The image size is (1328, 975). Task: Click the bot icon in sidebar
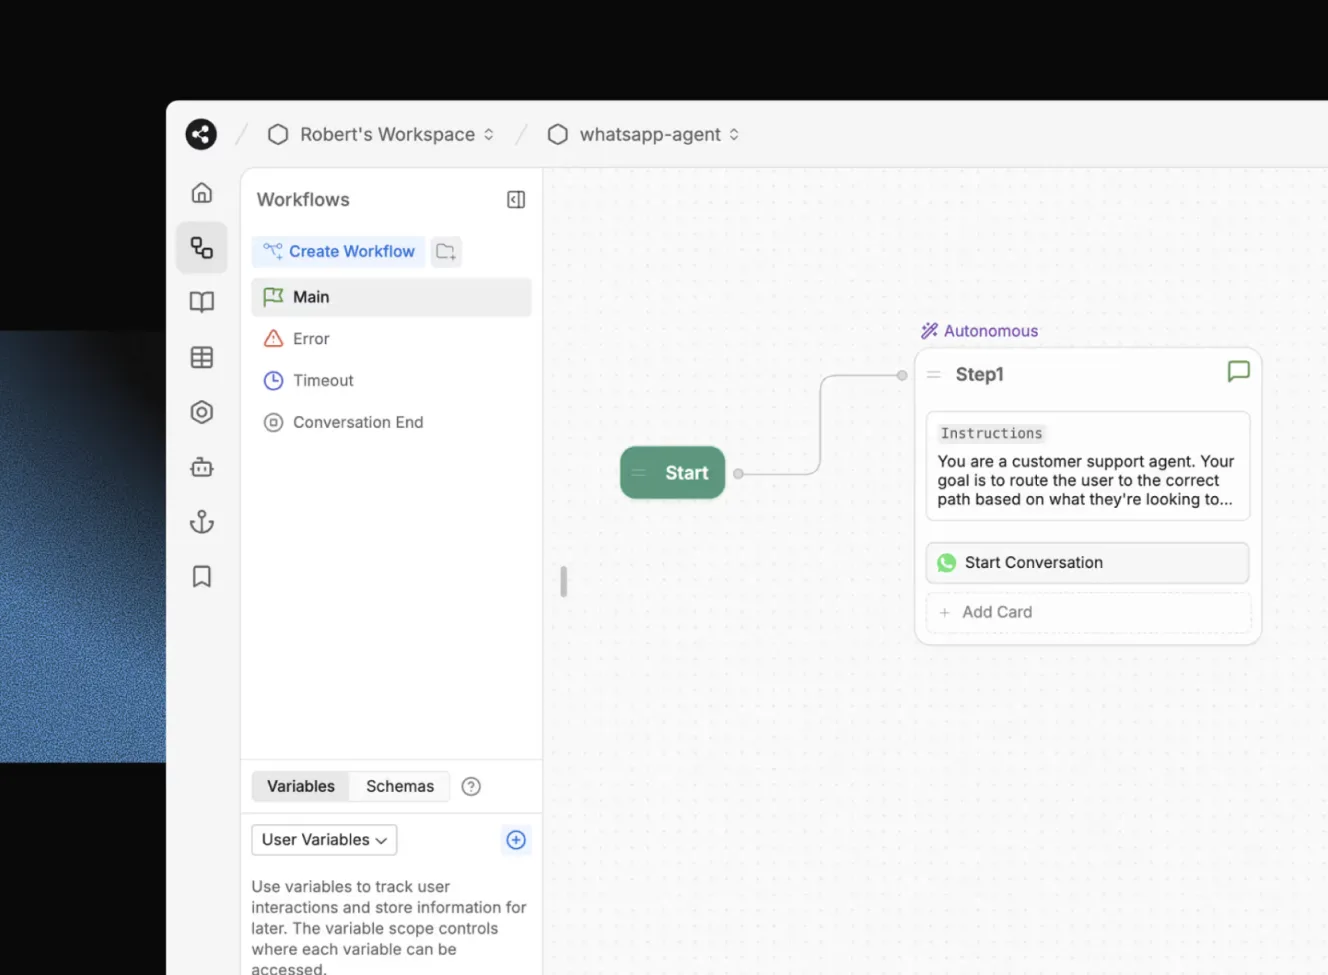pos(202,467)
